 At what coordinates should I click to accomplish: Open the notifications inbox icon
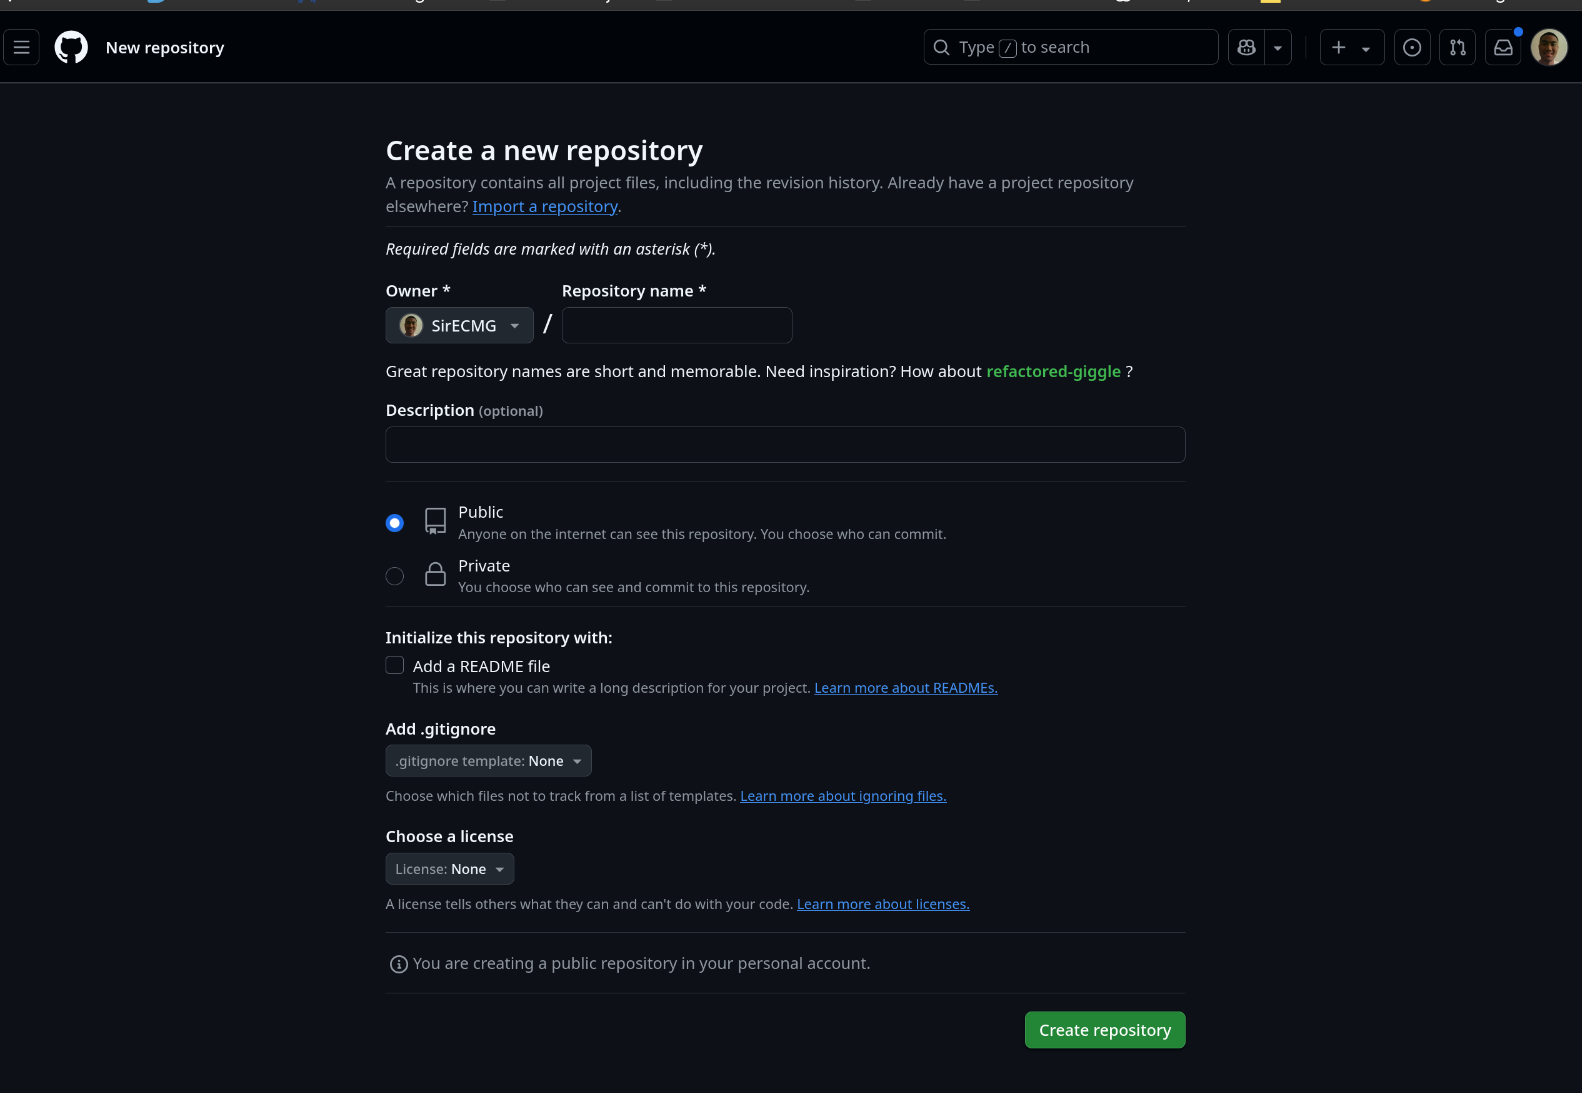point(1503,47)
